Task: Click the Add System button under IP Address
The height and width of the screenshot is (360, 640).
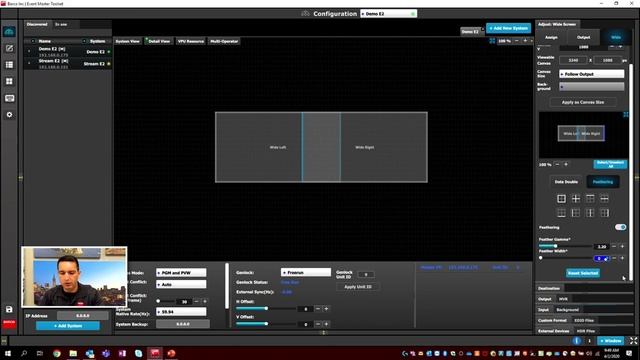Action: tap(68, 326)
